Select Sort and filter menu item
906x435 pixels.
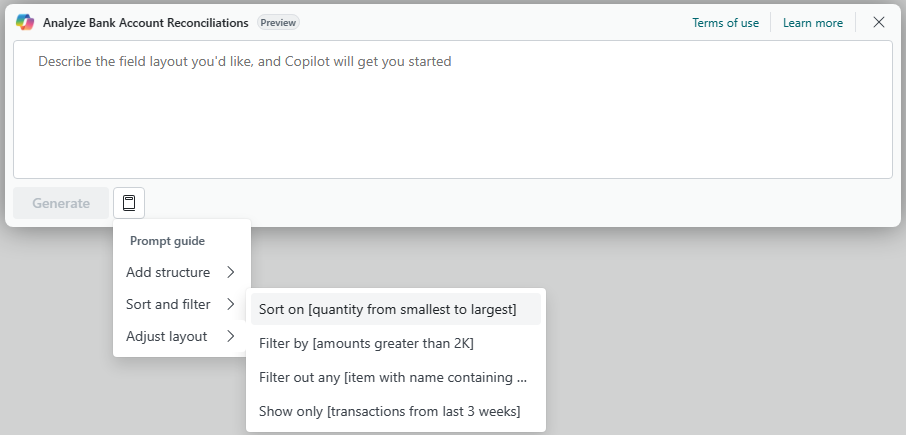[182, 304]
